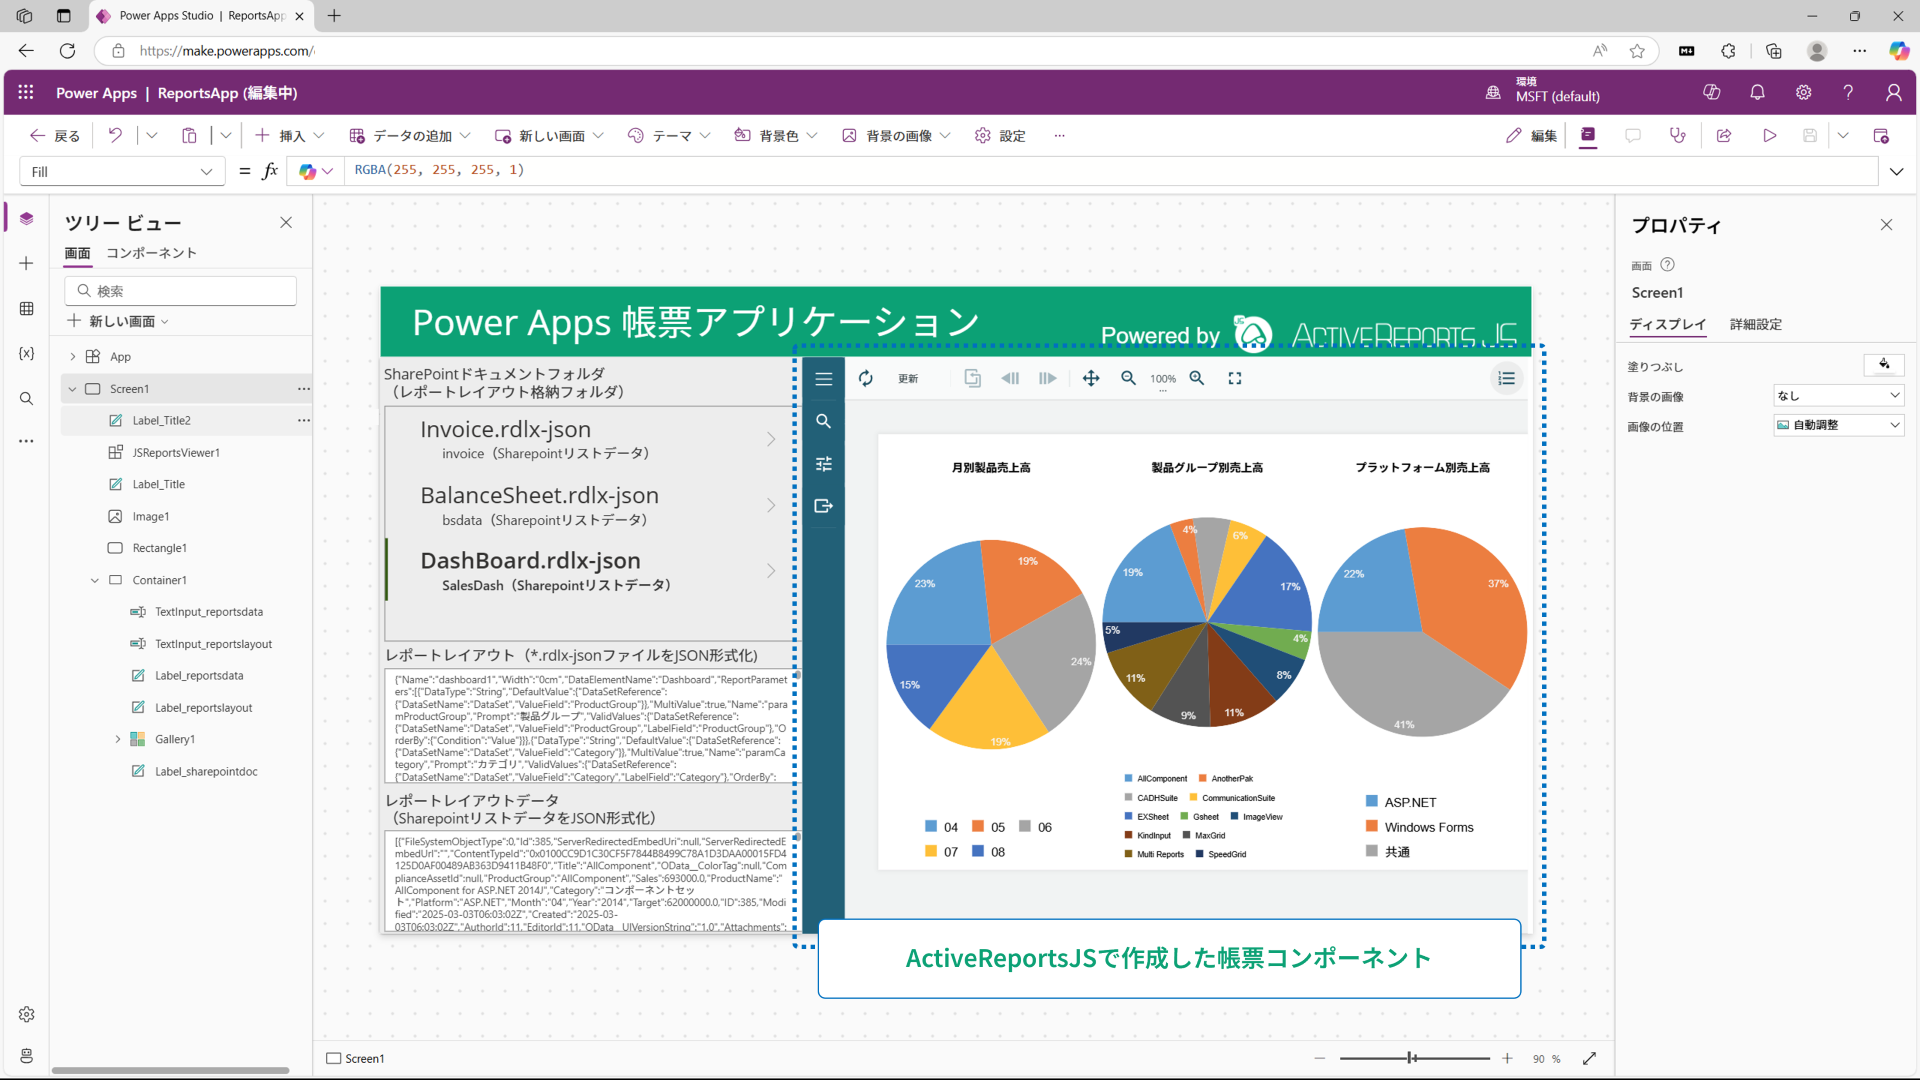The image size is (1920, 1080).
Task: Collapse the Container1 tree node
Action: (x=95, y=580)
